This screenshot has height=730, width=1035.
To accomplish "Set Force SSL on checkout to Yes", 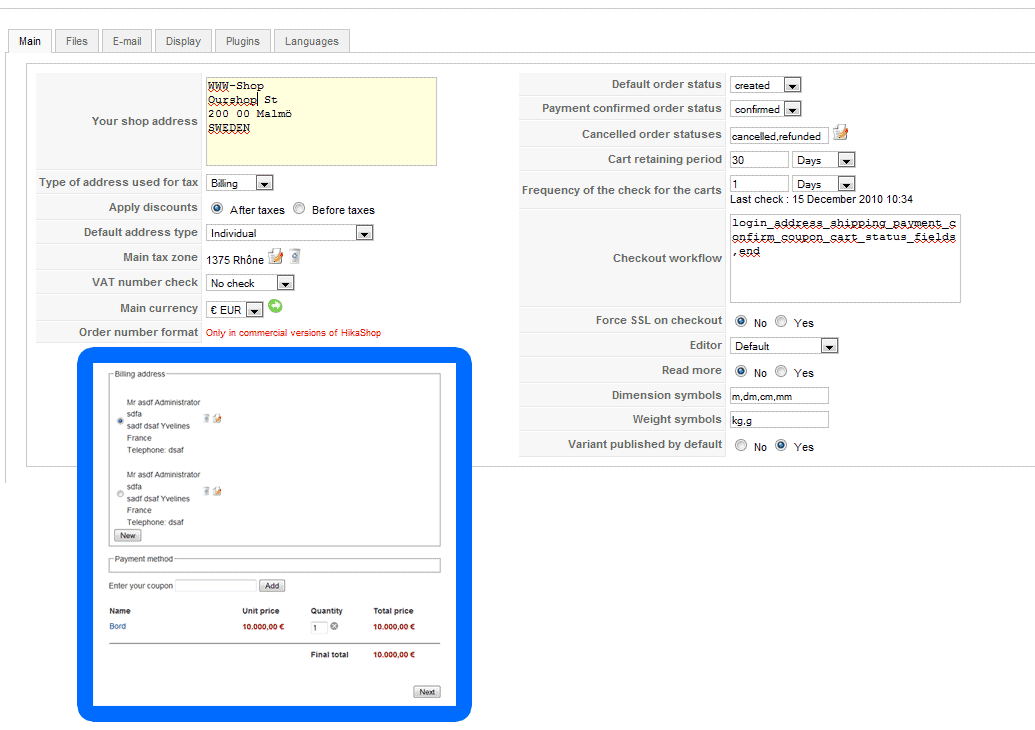I will click(x=781, y=321).
